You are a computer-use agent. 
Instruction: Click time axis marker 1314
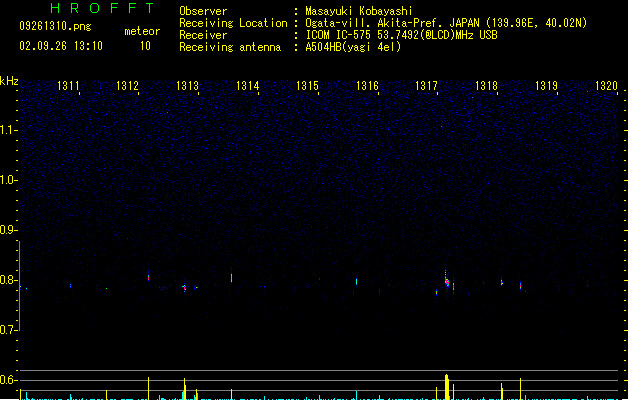pyautogui.click(x=248, y=86)
